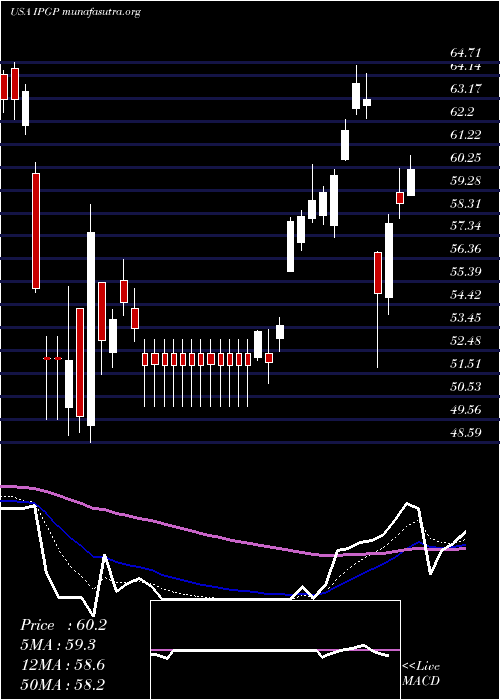
Task: Click the 58.31 price axis label
Action: tap(466, 204)
